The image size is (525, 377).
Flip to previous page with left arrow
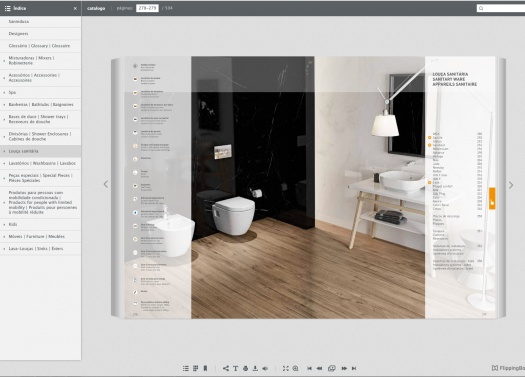coord(106,184)
